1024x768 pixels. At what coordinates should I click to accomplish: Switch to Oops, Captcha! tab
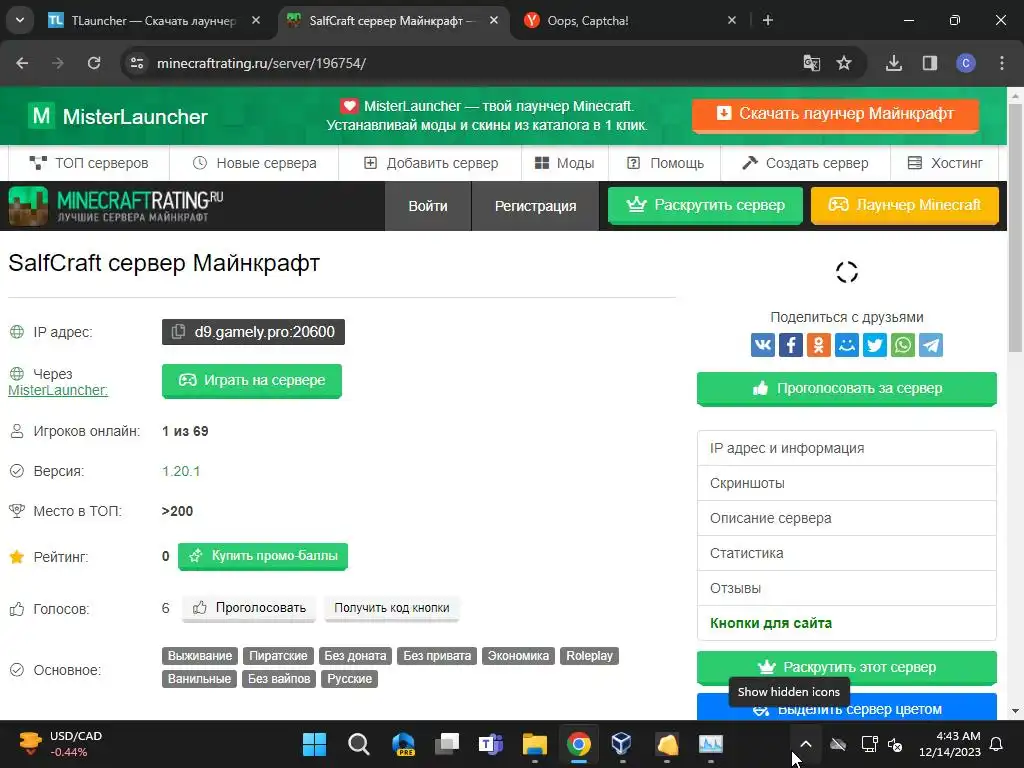point(630,21)
